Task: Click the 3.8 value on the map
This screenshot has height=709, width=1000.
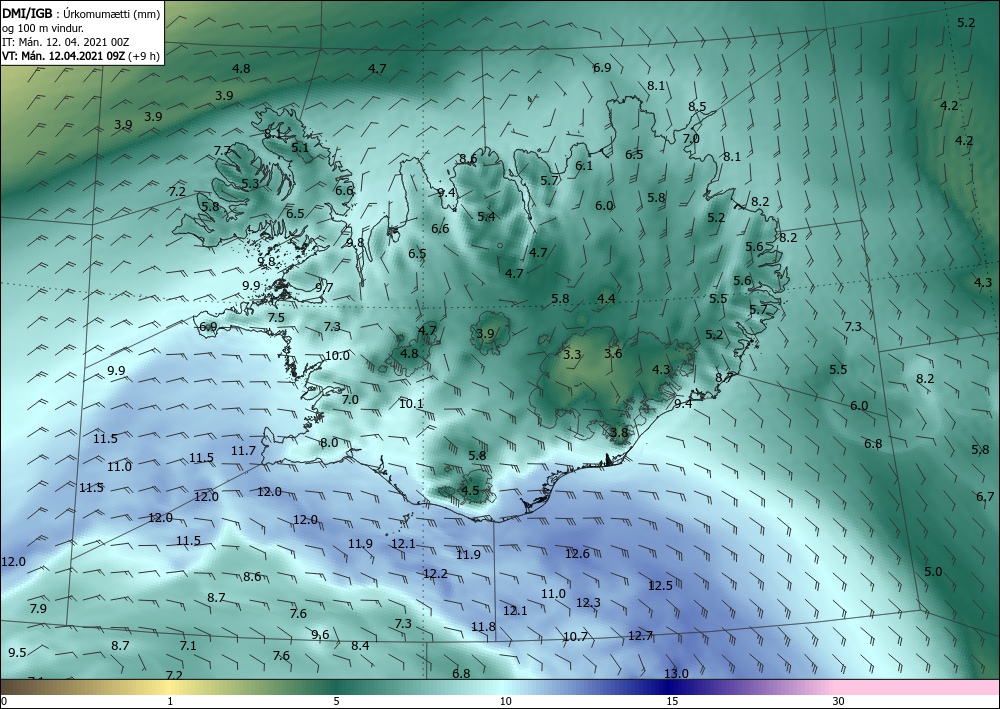Action: [x=619, y=432]
